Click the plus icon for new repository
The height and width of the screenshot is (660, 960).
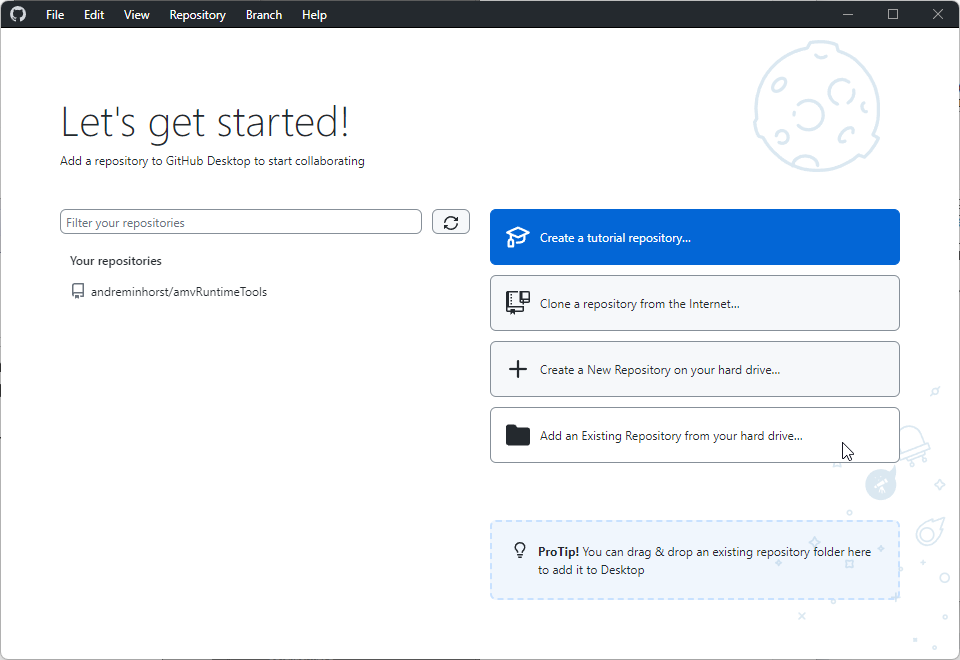tap(517, 368)
